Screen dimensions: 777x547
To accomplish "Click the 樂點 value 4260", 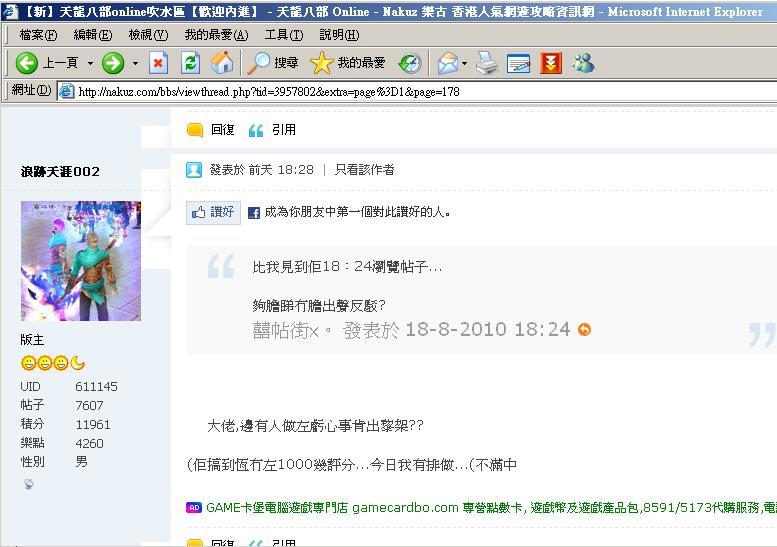I will coord(89,443).
